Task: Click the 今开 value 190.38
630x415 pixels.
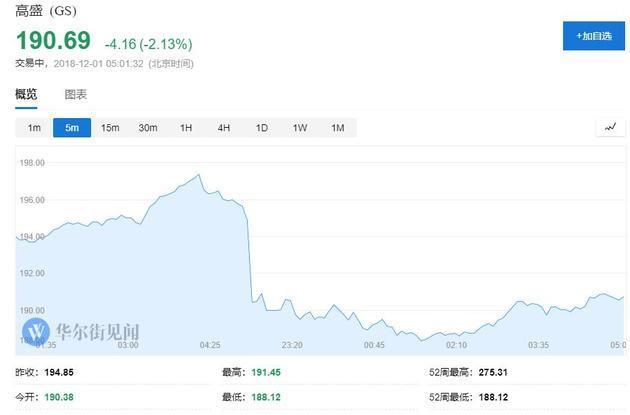Action: pyautogui.click(x=59, y=397)
